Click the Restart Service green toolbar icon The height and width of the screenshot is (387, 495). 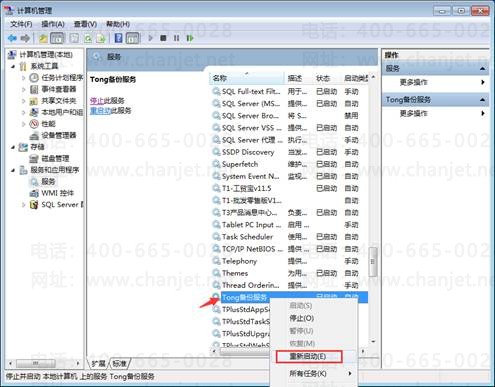pyautogui.click(x=190, y=38)
